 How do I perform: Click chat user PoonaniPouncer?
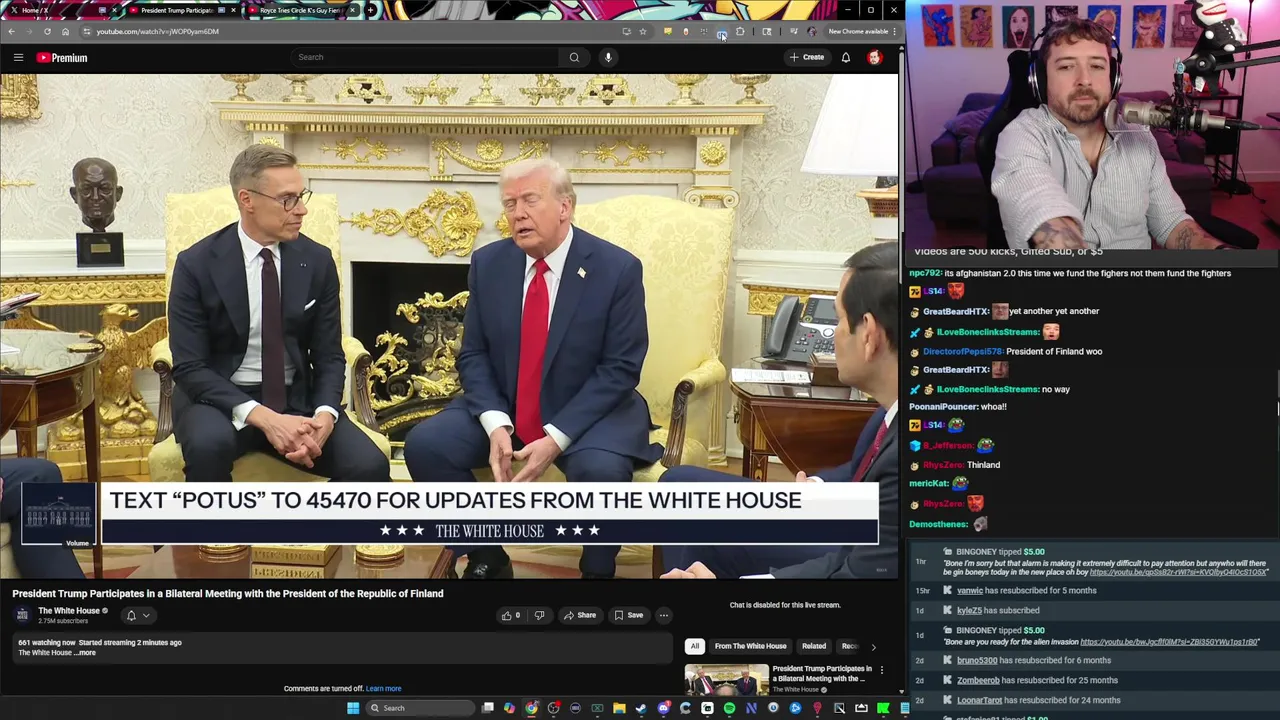(943, 407)
